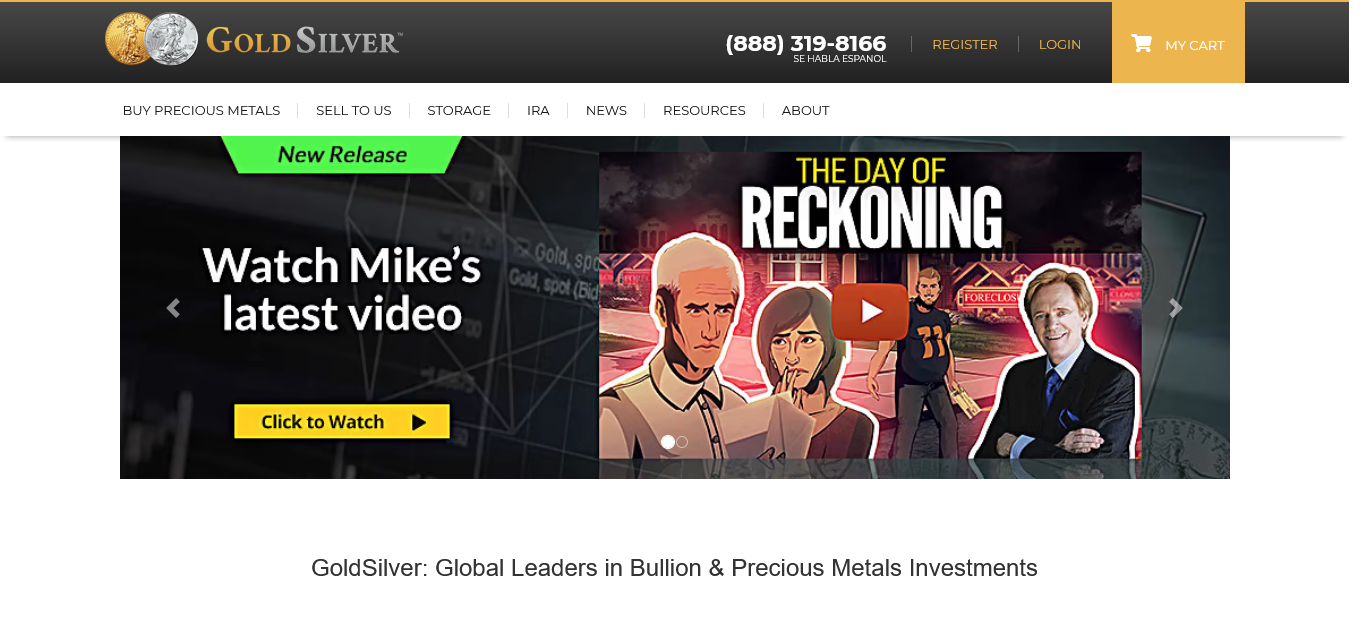This screenshot has width=1366, height=643.
Task: Open the About menu item
Action: click(x=805, y=110)
